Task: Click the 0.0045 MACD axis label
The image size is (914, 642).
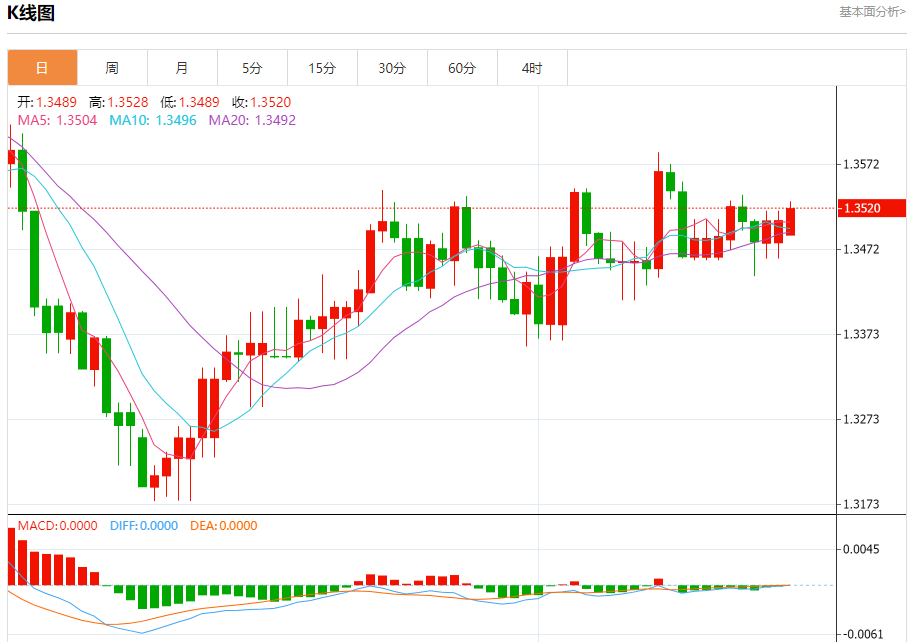Action: [x=861, y=549]
